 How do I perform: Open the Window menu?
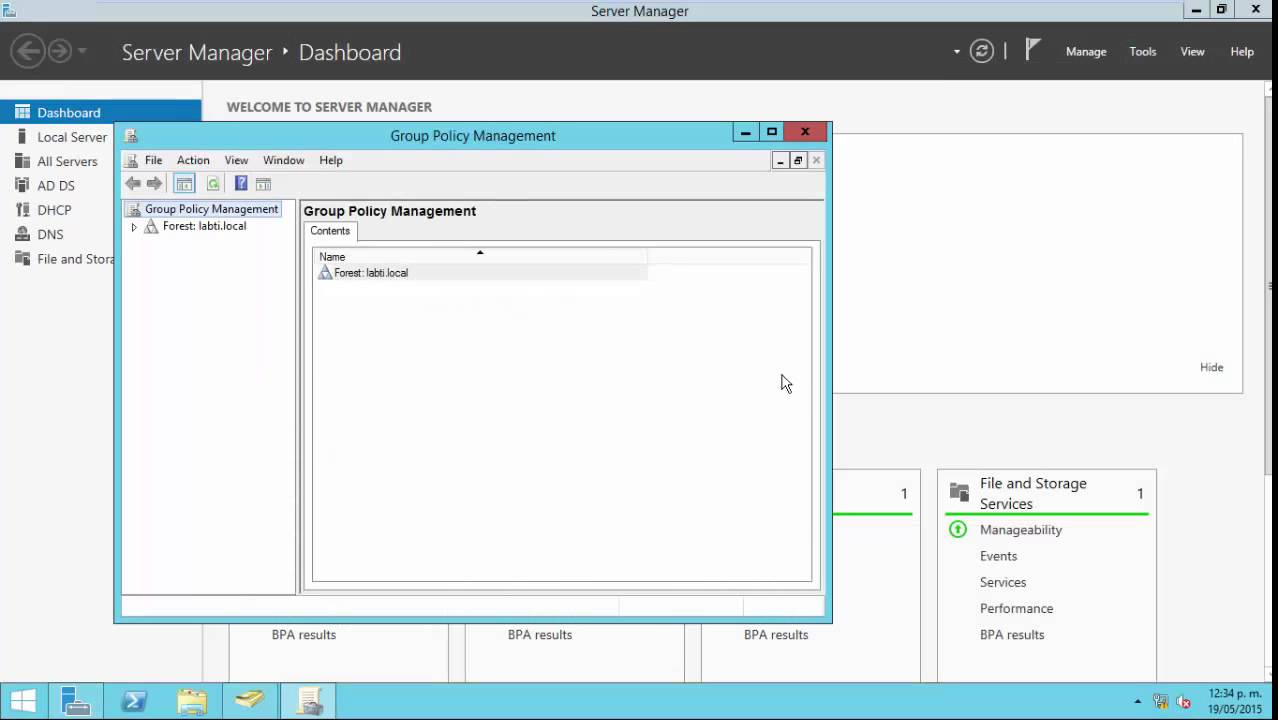[x=284, y=160]
